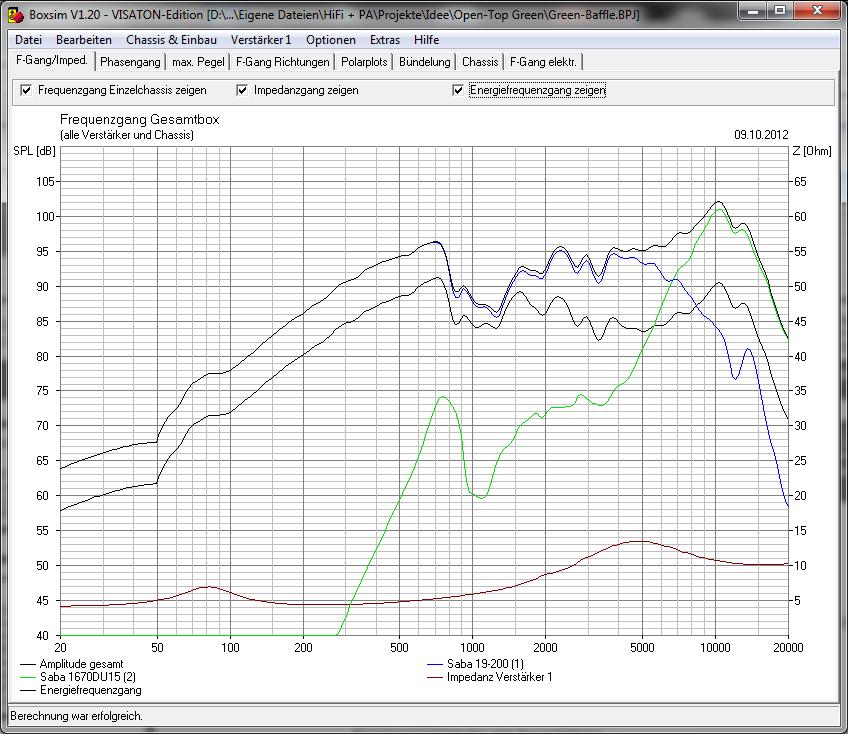Switch to the max. Pegel tab
Viewport: 848px width, 734px height.
pos(198,62)
